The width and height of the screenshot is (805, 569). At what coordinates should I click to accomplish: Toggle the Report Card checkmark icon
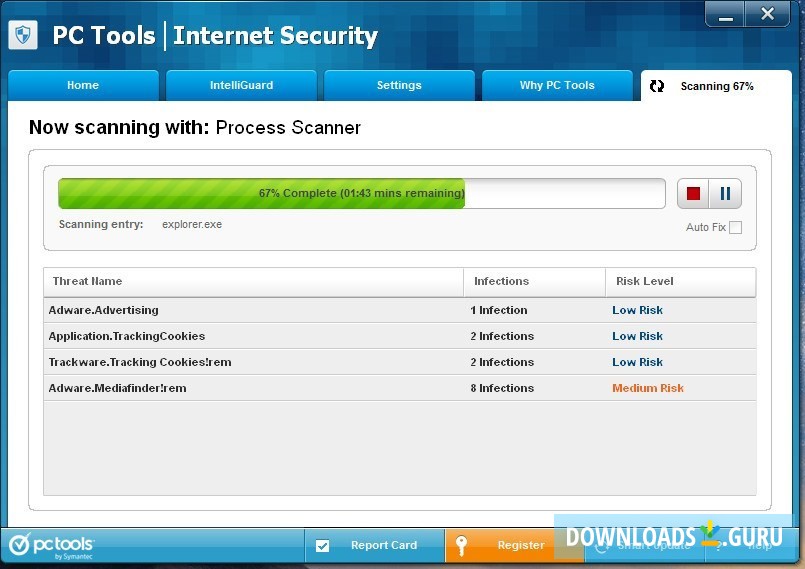[322, 546]
